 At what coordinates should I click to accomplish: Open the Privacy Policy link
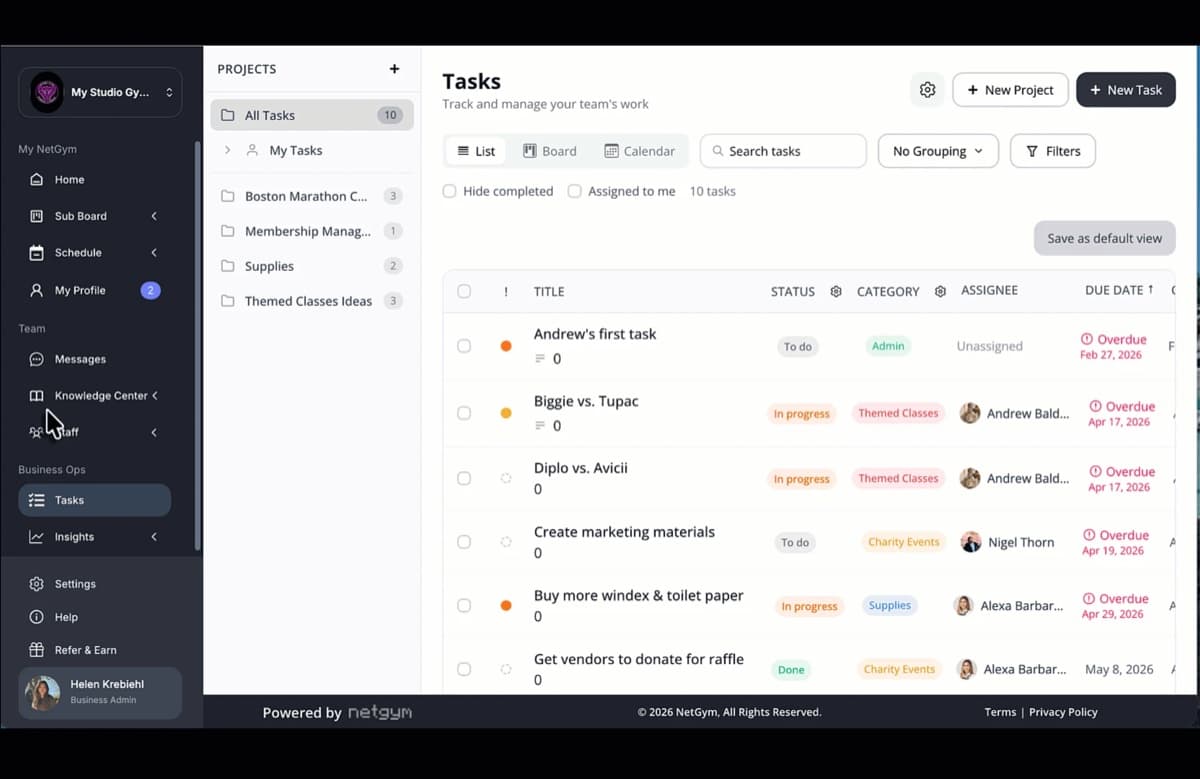[x=1063, y=712]
